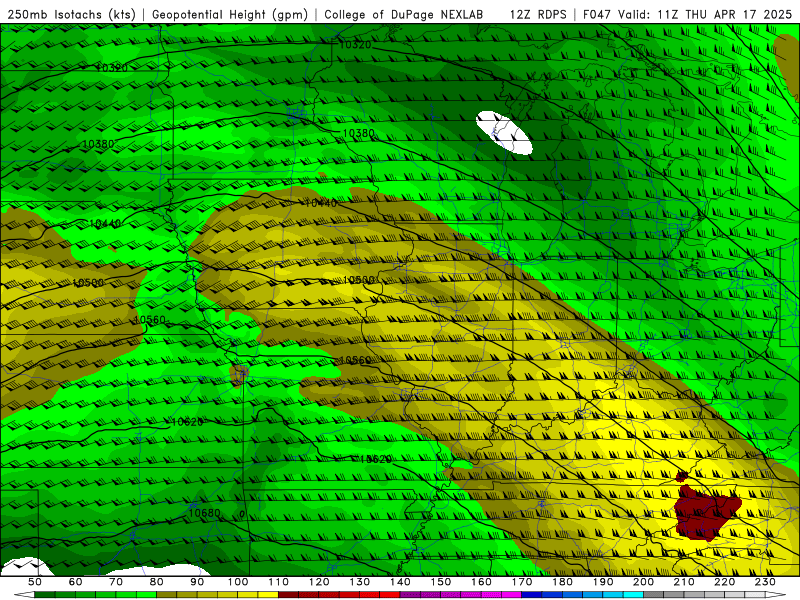The image size is (800, 600).
Task: Pick the cyan swatch just before 200
Action: pyautogui.click(x=633, y=595)
